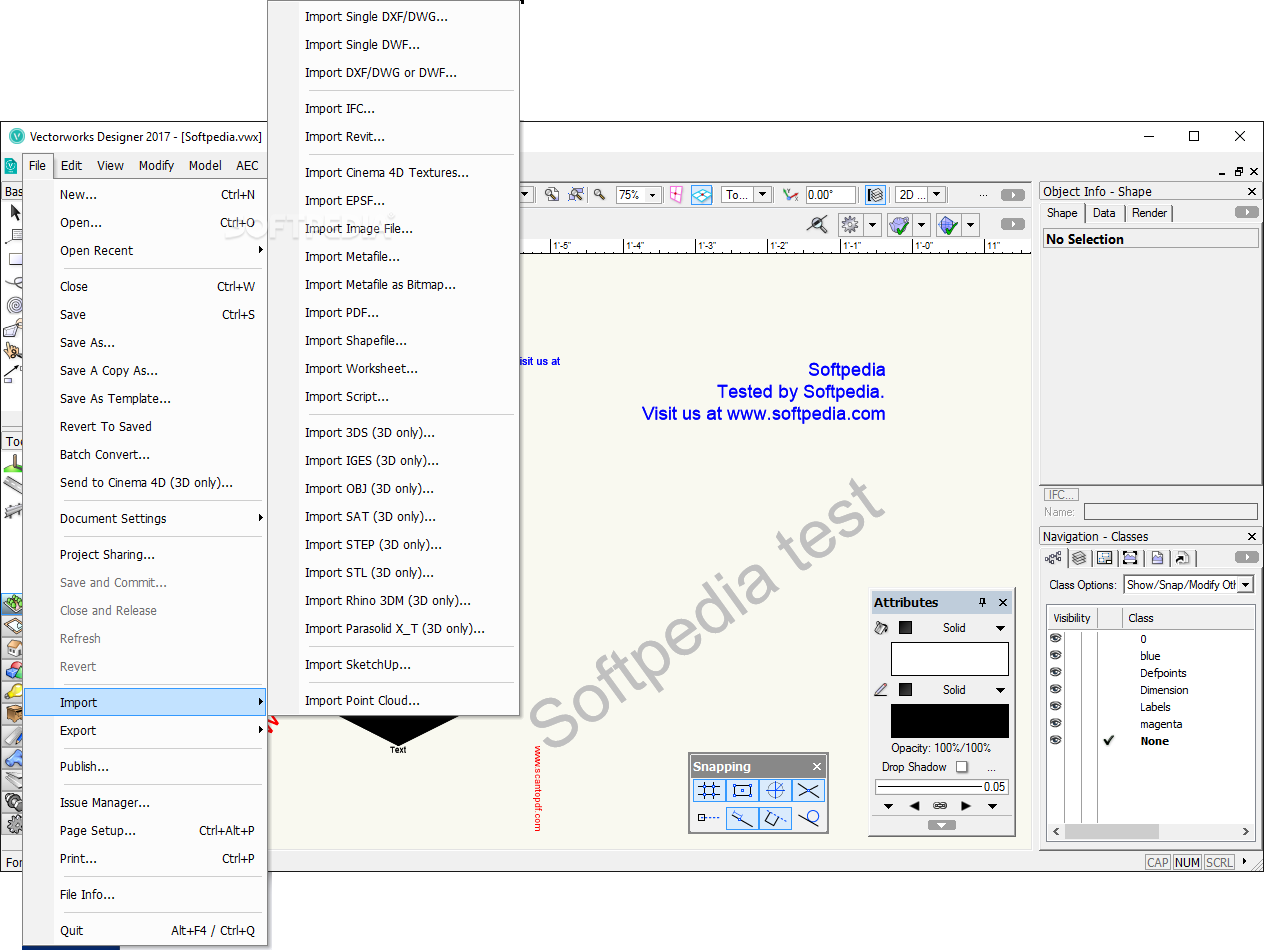The height and width of the screenshot is (950, 1264).
Task: Open the 2D projection dropdown
Action: [936, 195]
